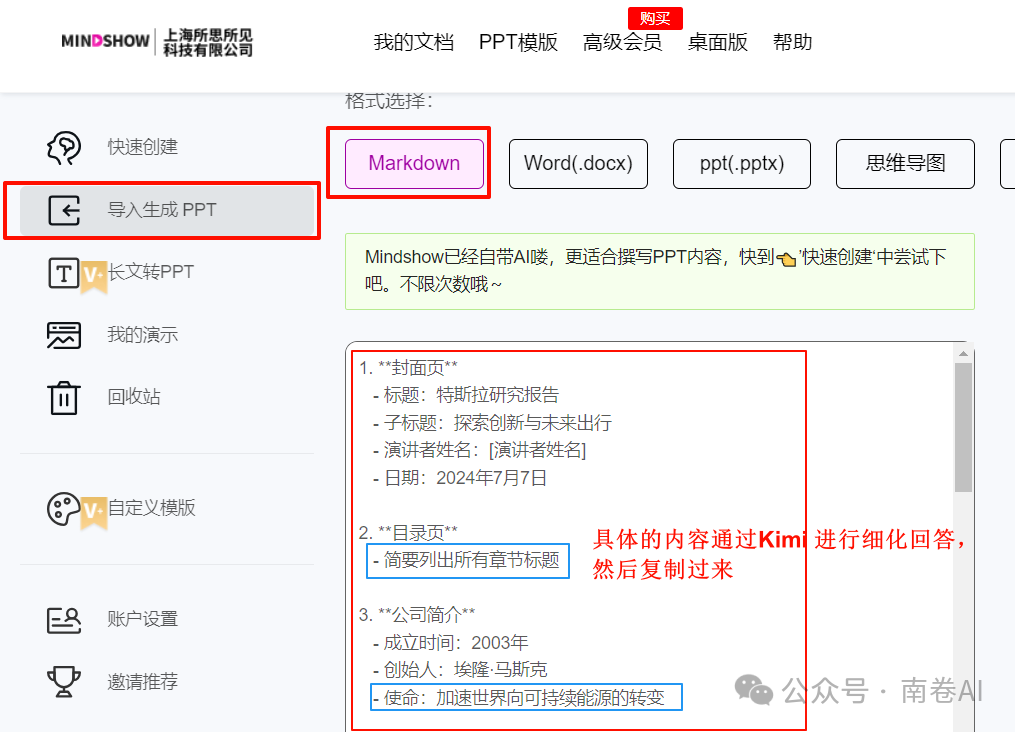
Task: Click the '1. **封面页**' heading line
Action: click(408, 368)
